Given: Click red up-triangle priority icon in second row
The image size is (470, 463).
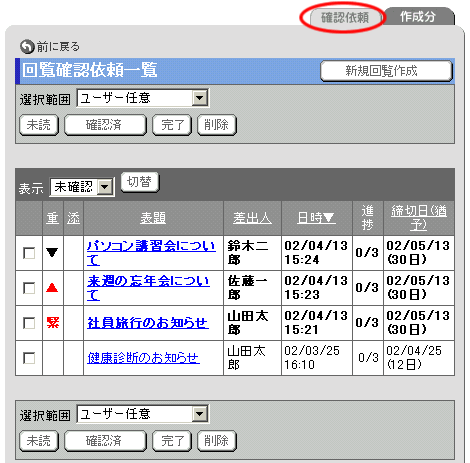Looking at the screenshot, I should point(52,287).
